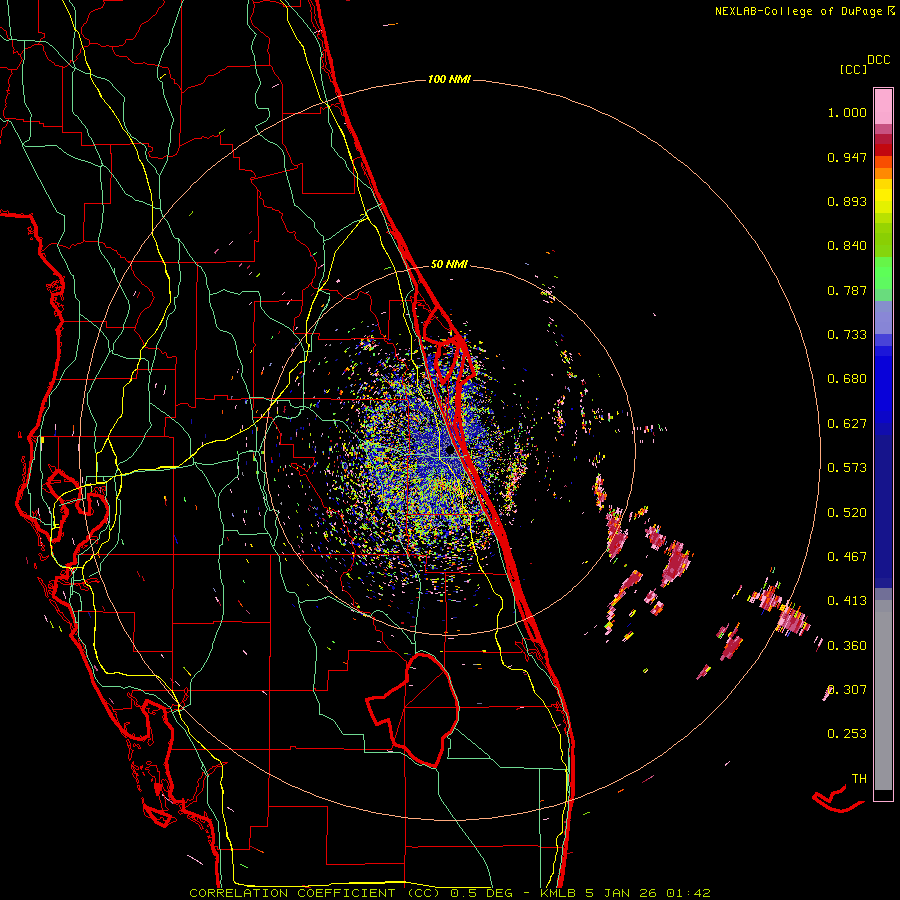This screenshot has width=900, height=900.
Task: Click the bright green color bar segment
Action: tap(883, 273)
